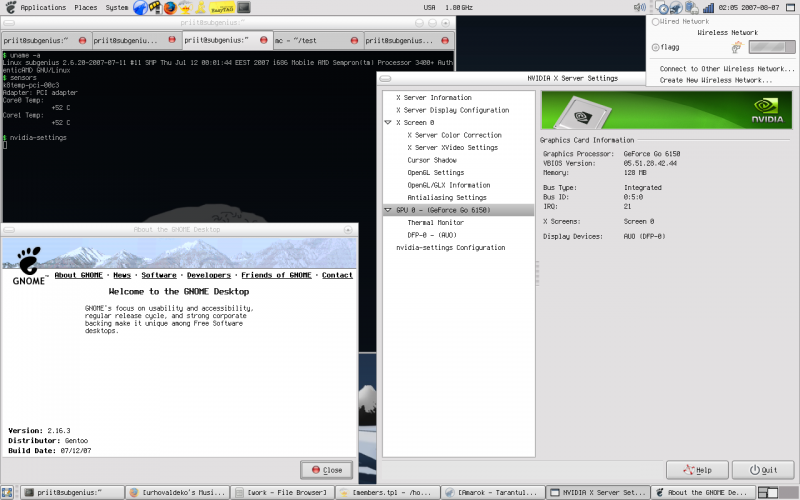Click Quit in NVIDIA X Server Settings
This screenshot has width=800, height=500.
click(763, 470)
